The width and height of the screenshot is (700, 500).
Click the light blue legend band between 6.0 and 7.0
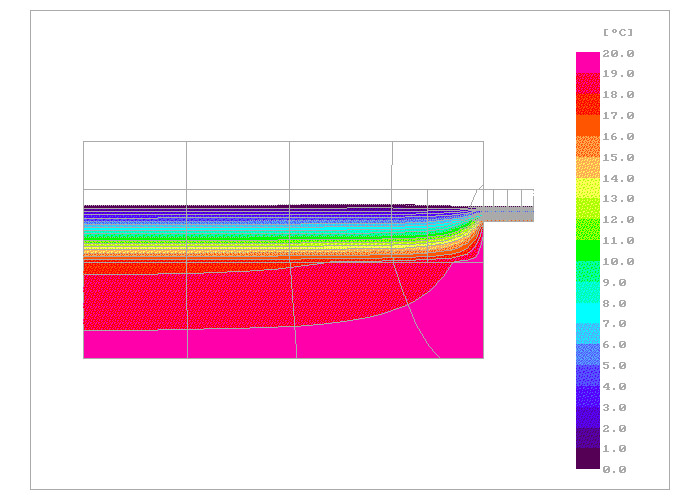pos(588,334)
